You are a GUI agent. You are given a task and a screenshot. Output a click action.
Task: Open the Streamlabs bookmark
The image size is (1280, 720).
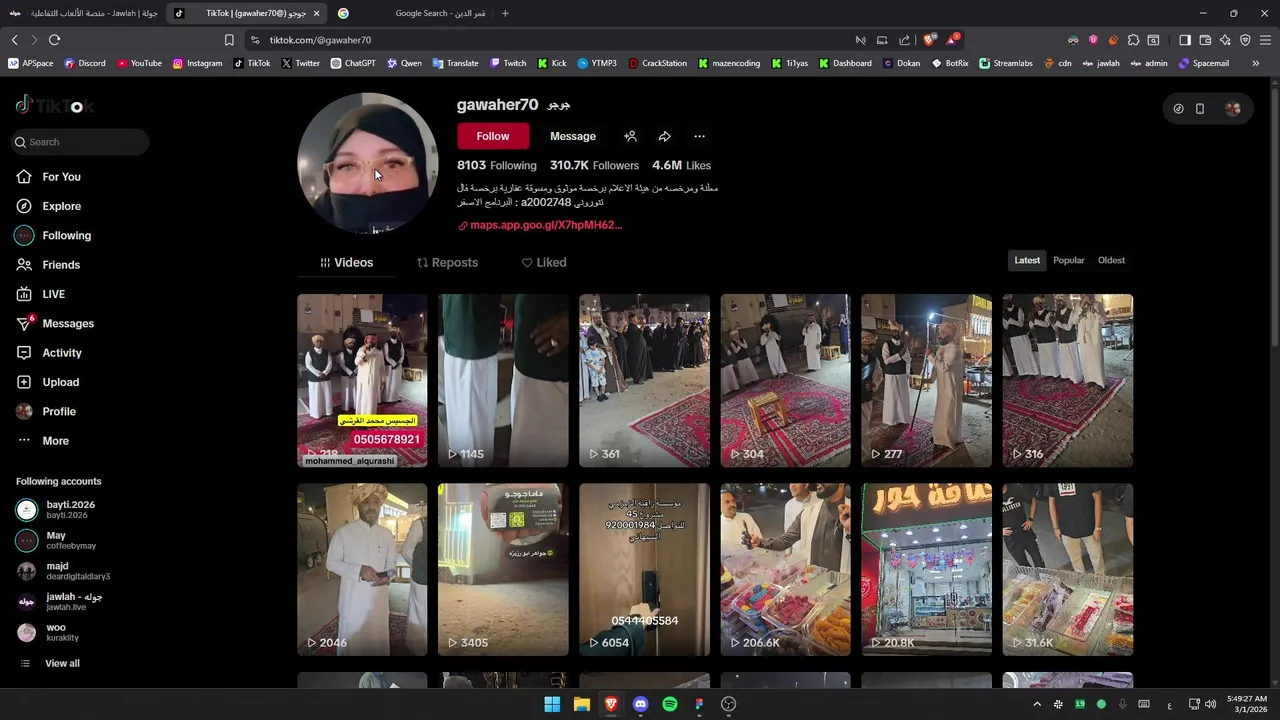coord(1006,63)
